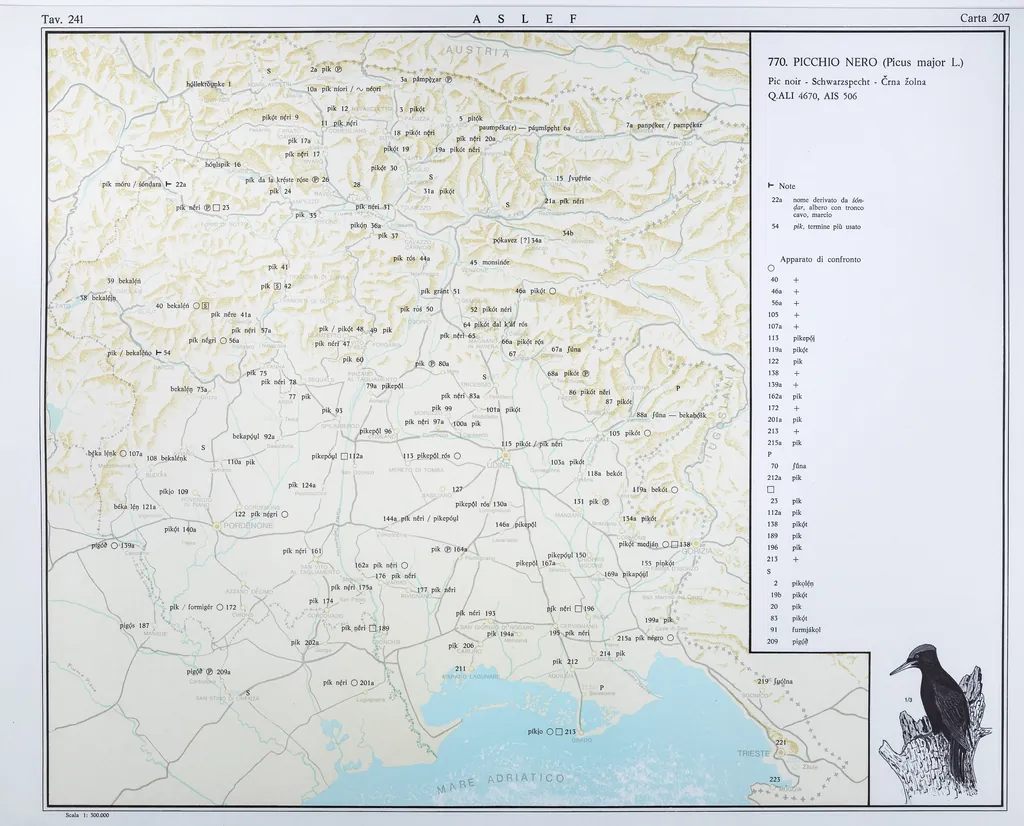
Task: Click the TRIESTE city label
Action: tap(754, 752)
